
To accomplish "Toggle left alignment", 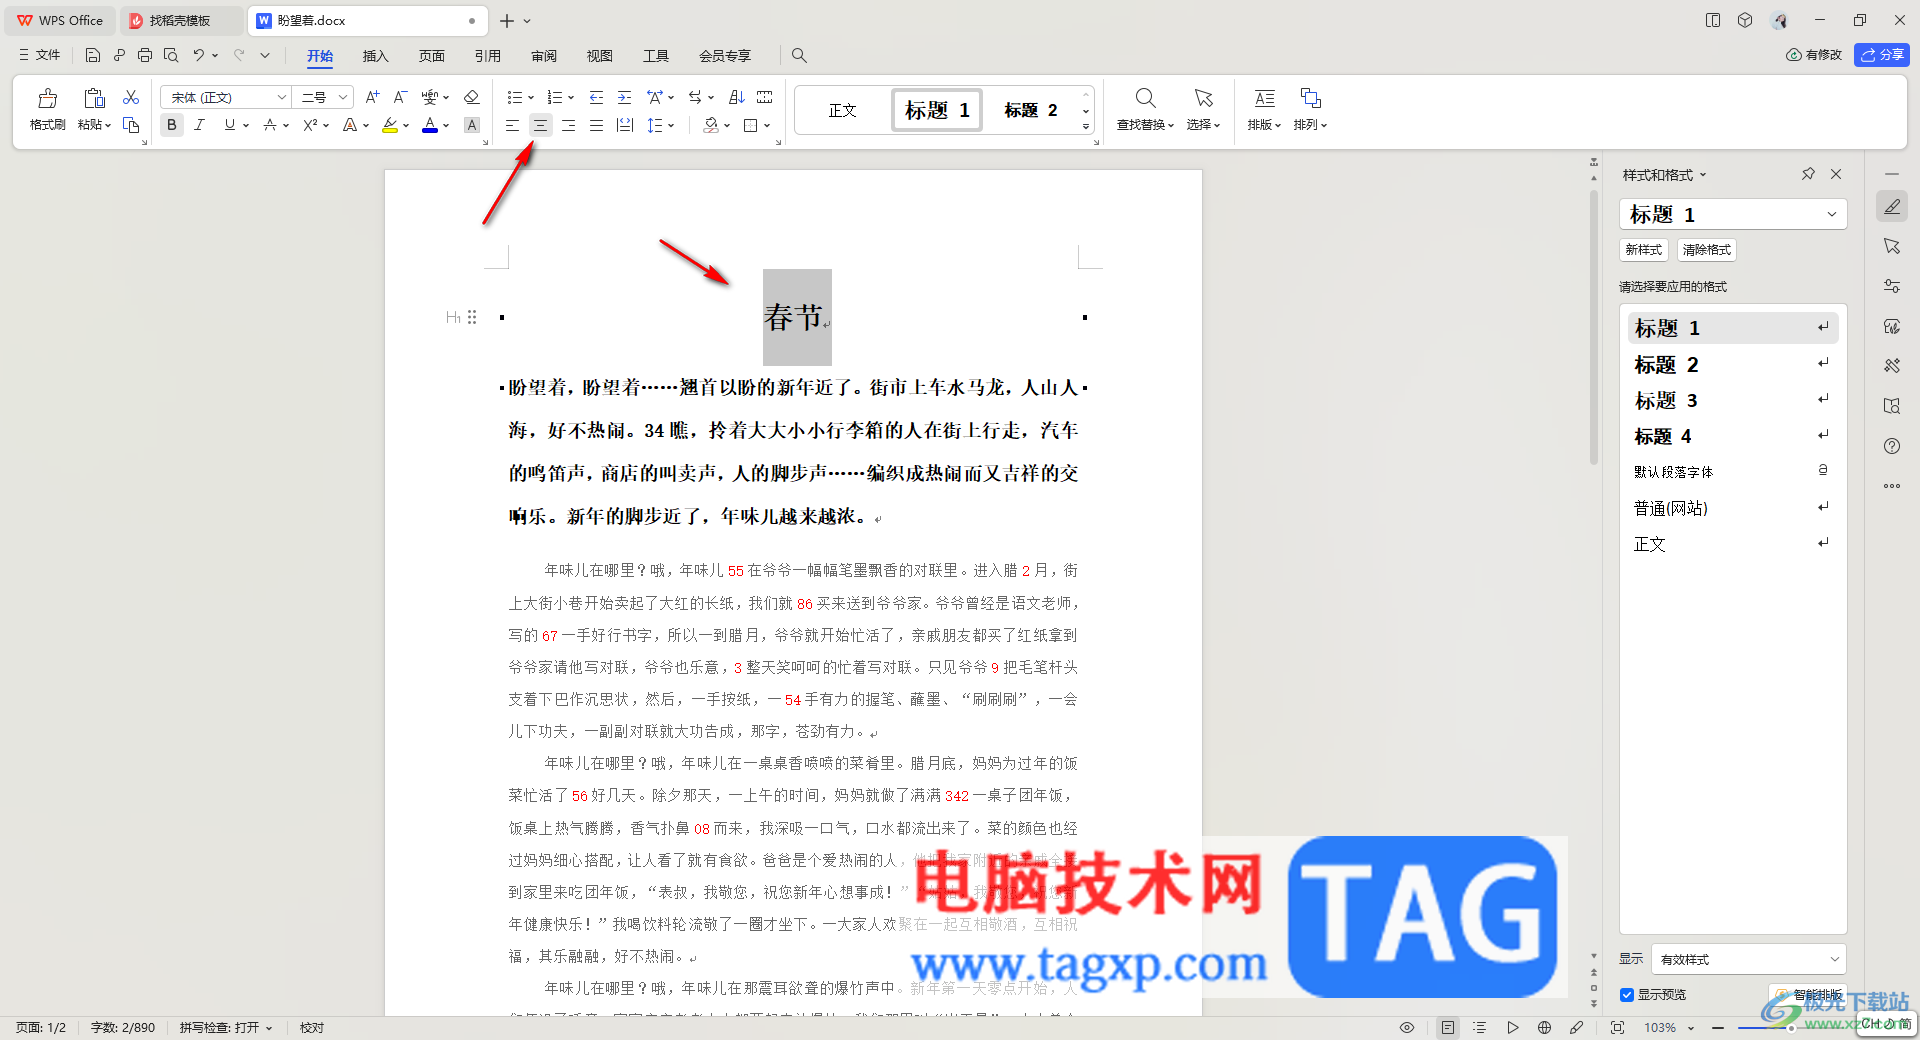I will click(512, 125).
